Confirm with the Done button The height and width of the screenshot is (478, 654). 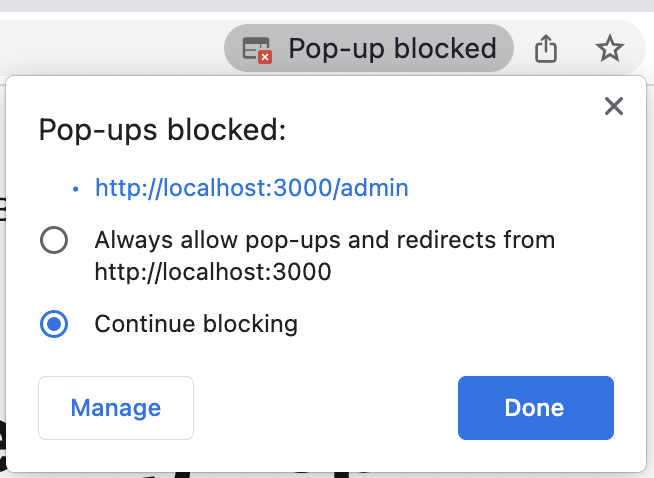(536, 408)
